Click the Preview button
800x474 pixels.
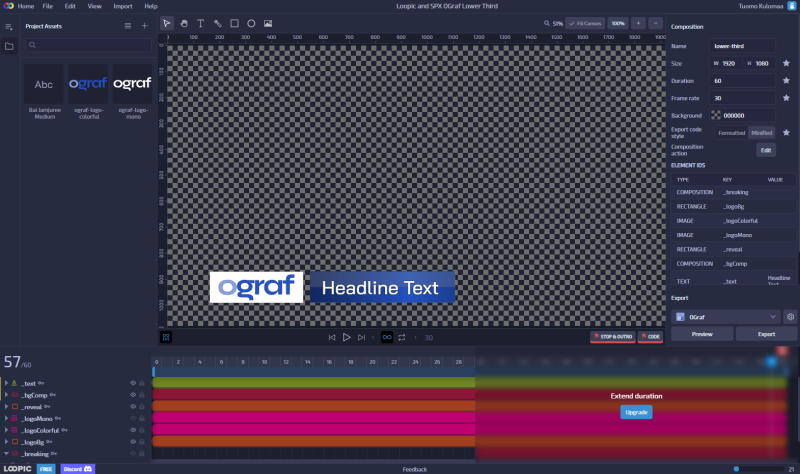702,334
